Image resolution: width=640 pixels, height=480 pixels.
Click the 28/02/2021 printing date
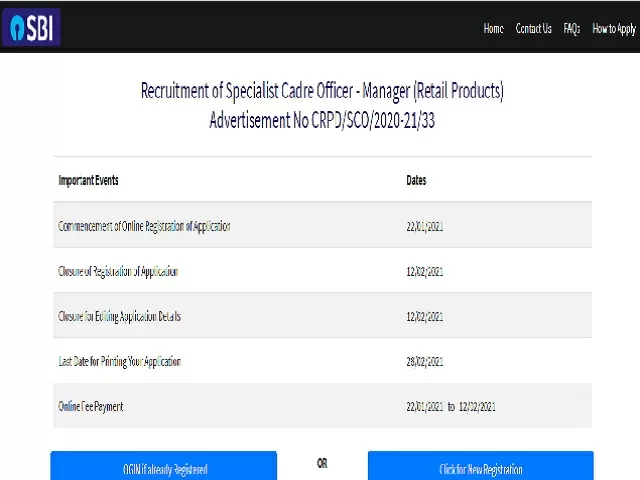(x=424, y=362)
